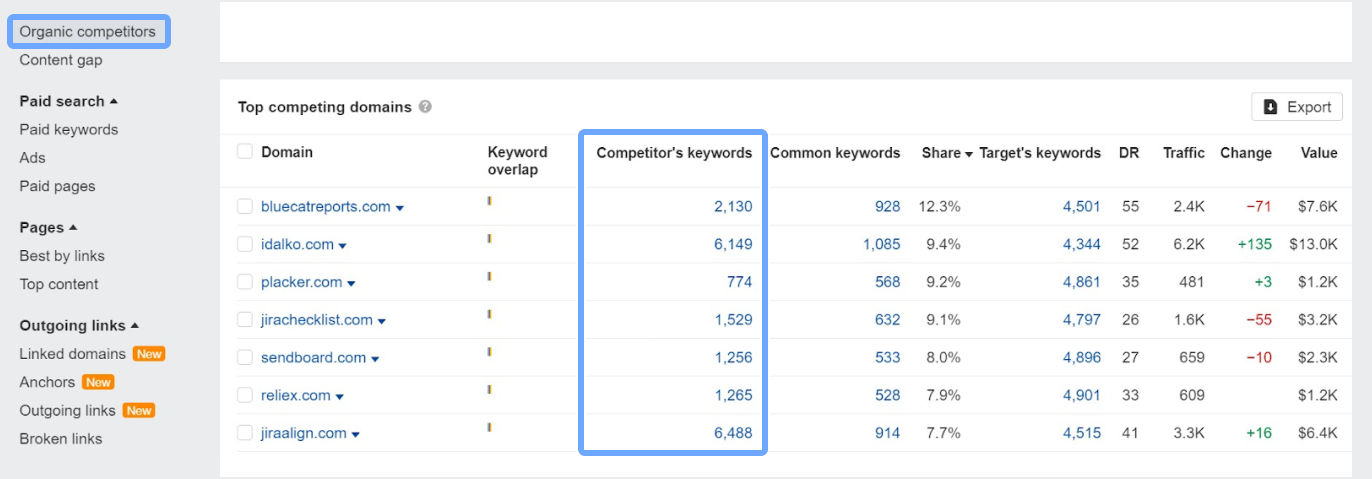The height and width of the screenshot is (479, 1372).
Task: Click competitor keywords value 6,149
Action: tap(733, 244)
